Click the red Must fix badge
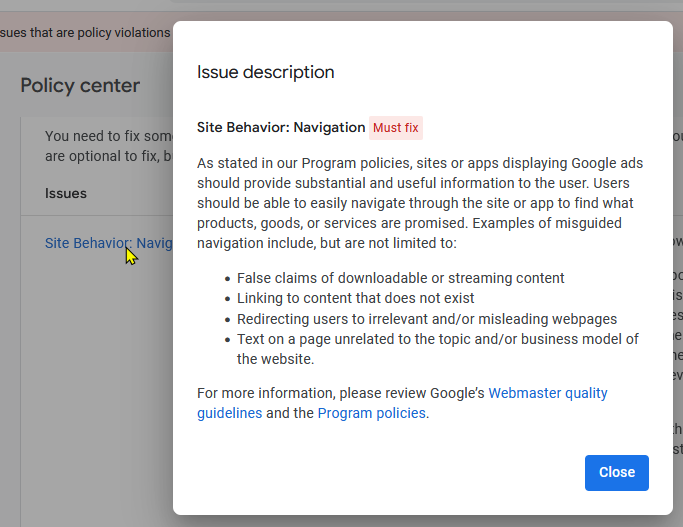 tap(396, 128)
